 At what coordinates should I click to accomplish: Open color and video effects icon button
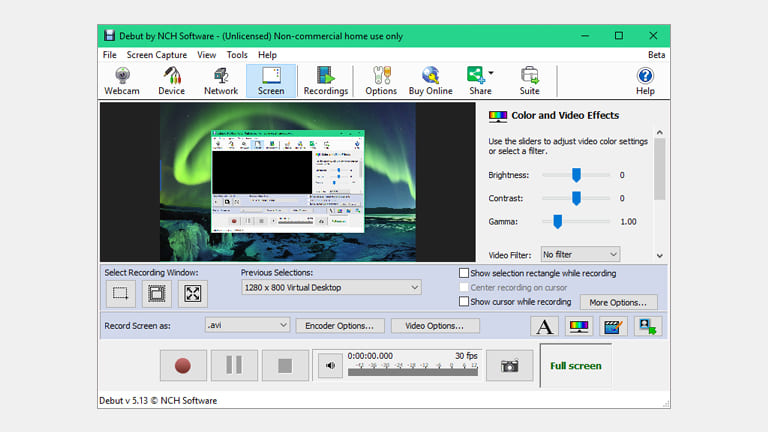pyautogui.click(x=579, y=326)
